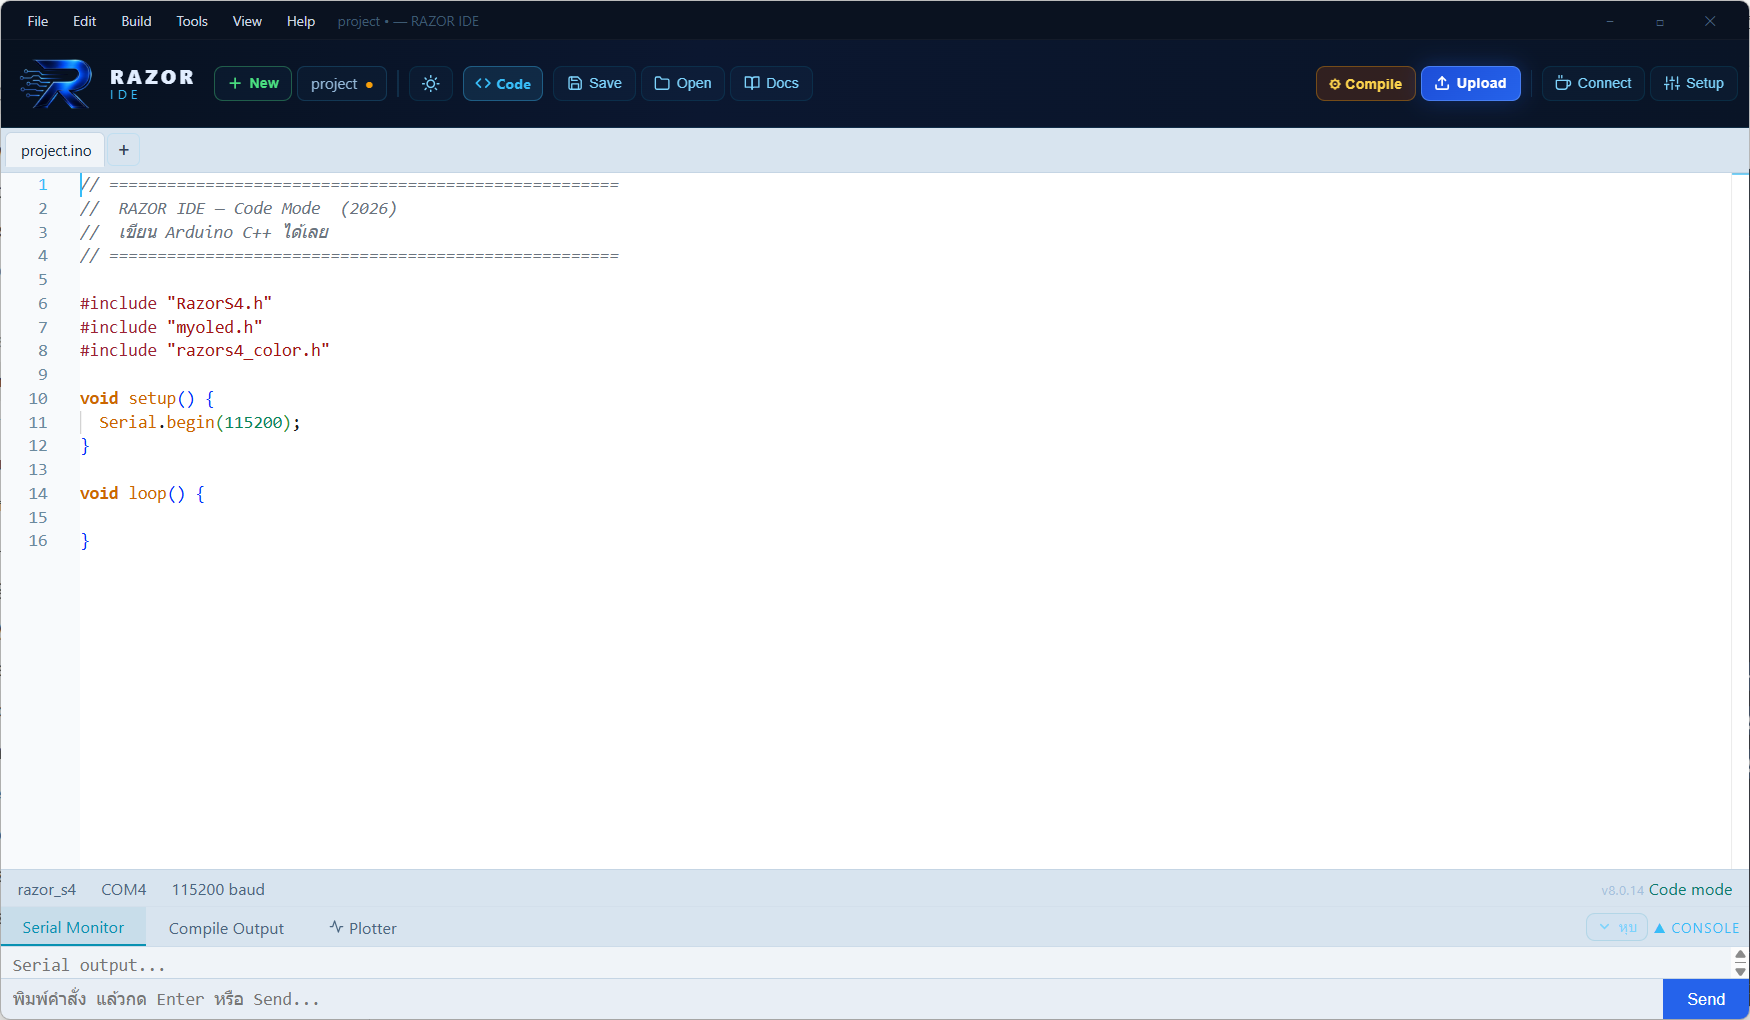This screenshot has width=1750, height=1020.
Task: Switch to the Plotter tab
Action: (363, 928)
